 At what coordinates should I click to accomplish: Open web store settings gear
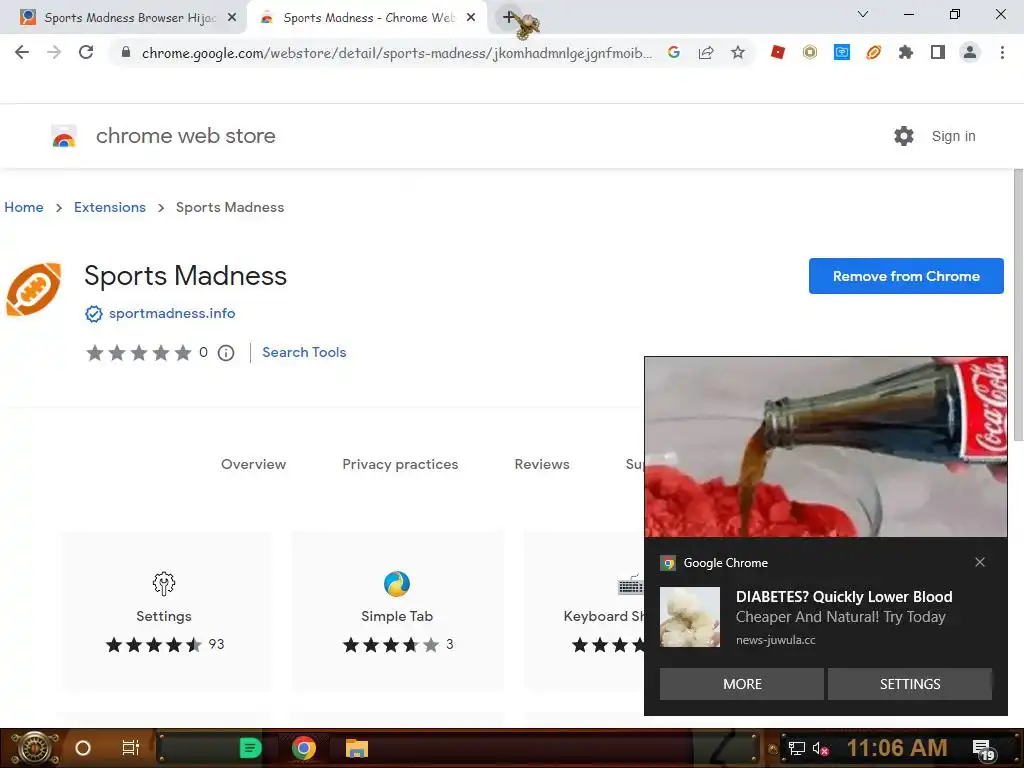click(904, 136)
